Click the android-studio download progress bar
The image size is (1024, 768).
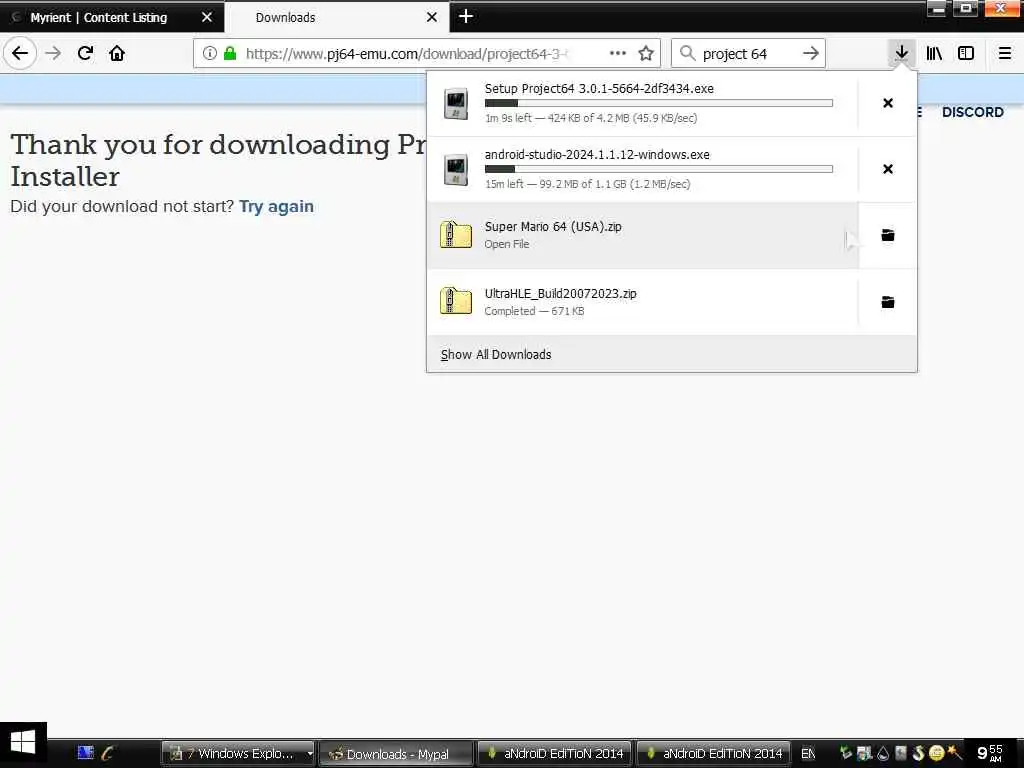[x=659, y=169]
